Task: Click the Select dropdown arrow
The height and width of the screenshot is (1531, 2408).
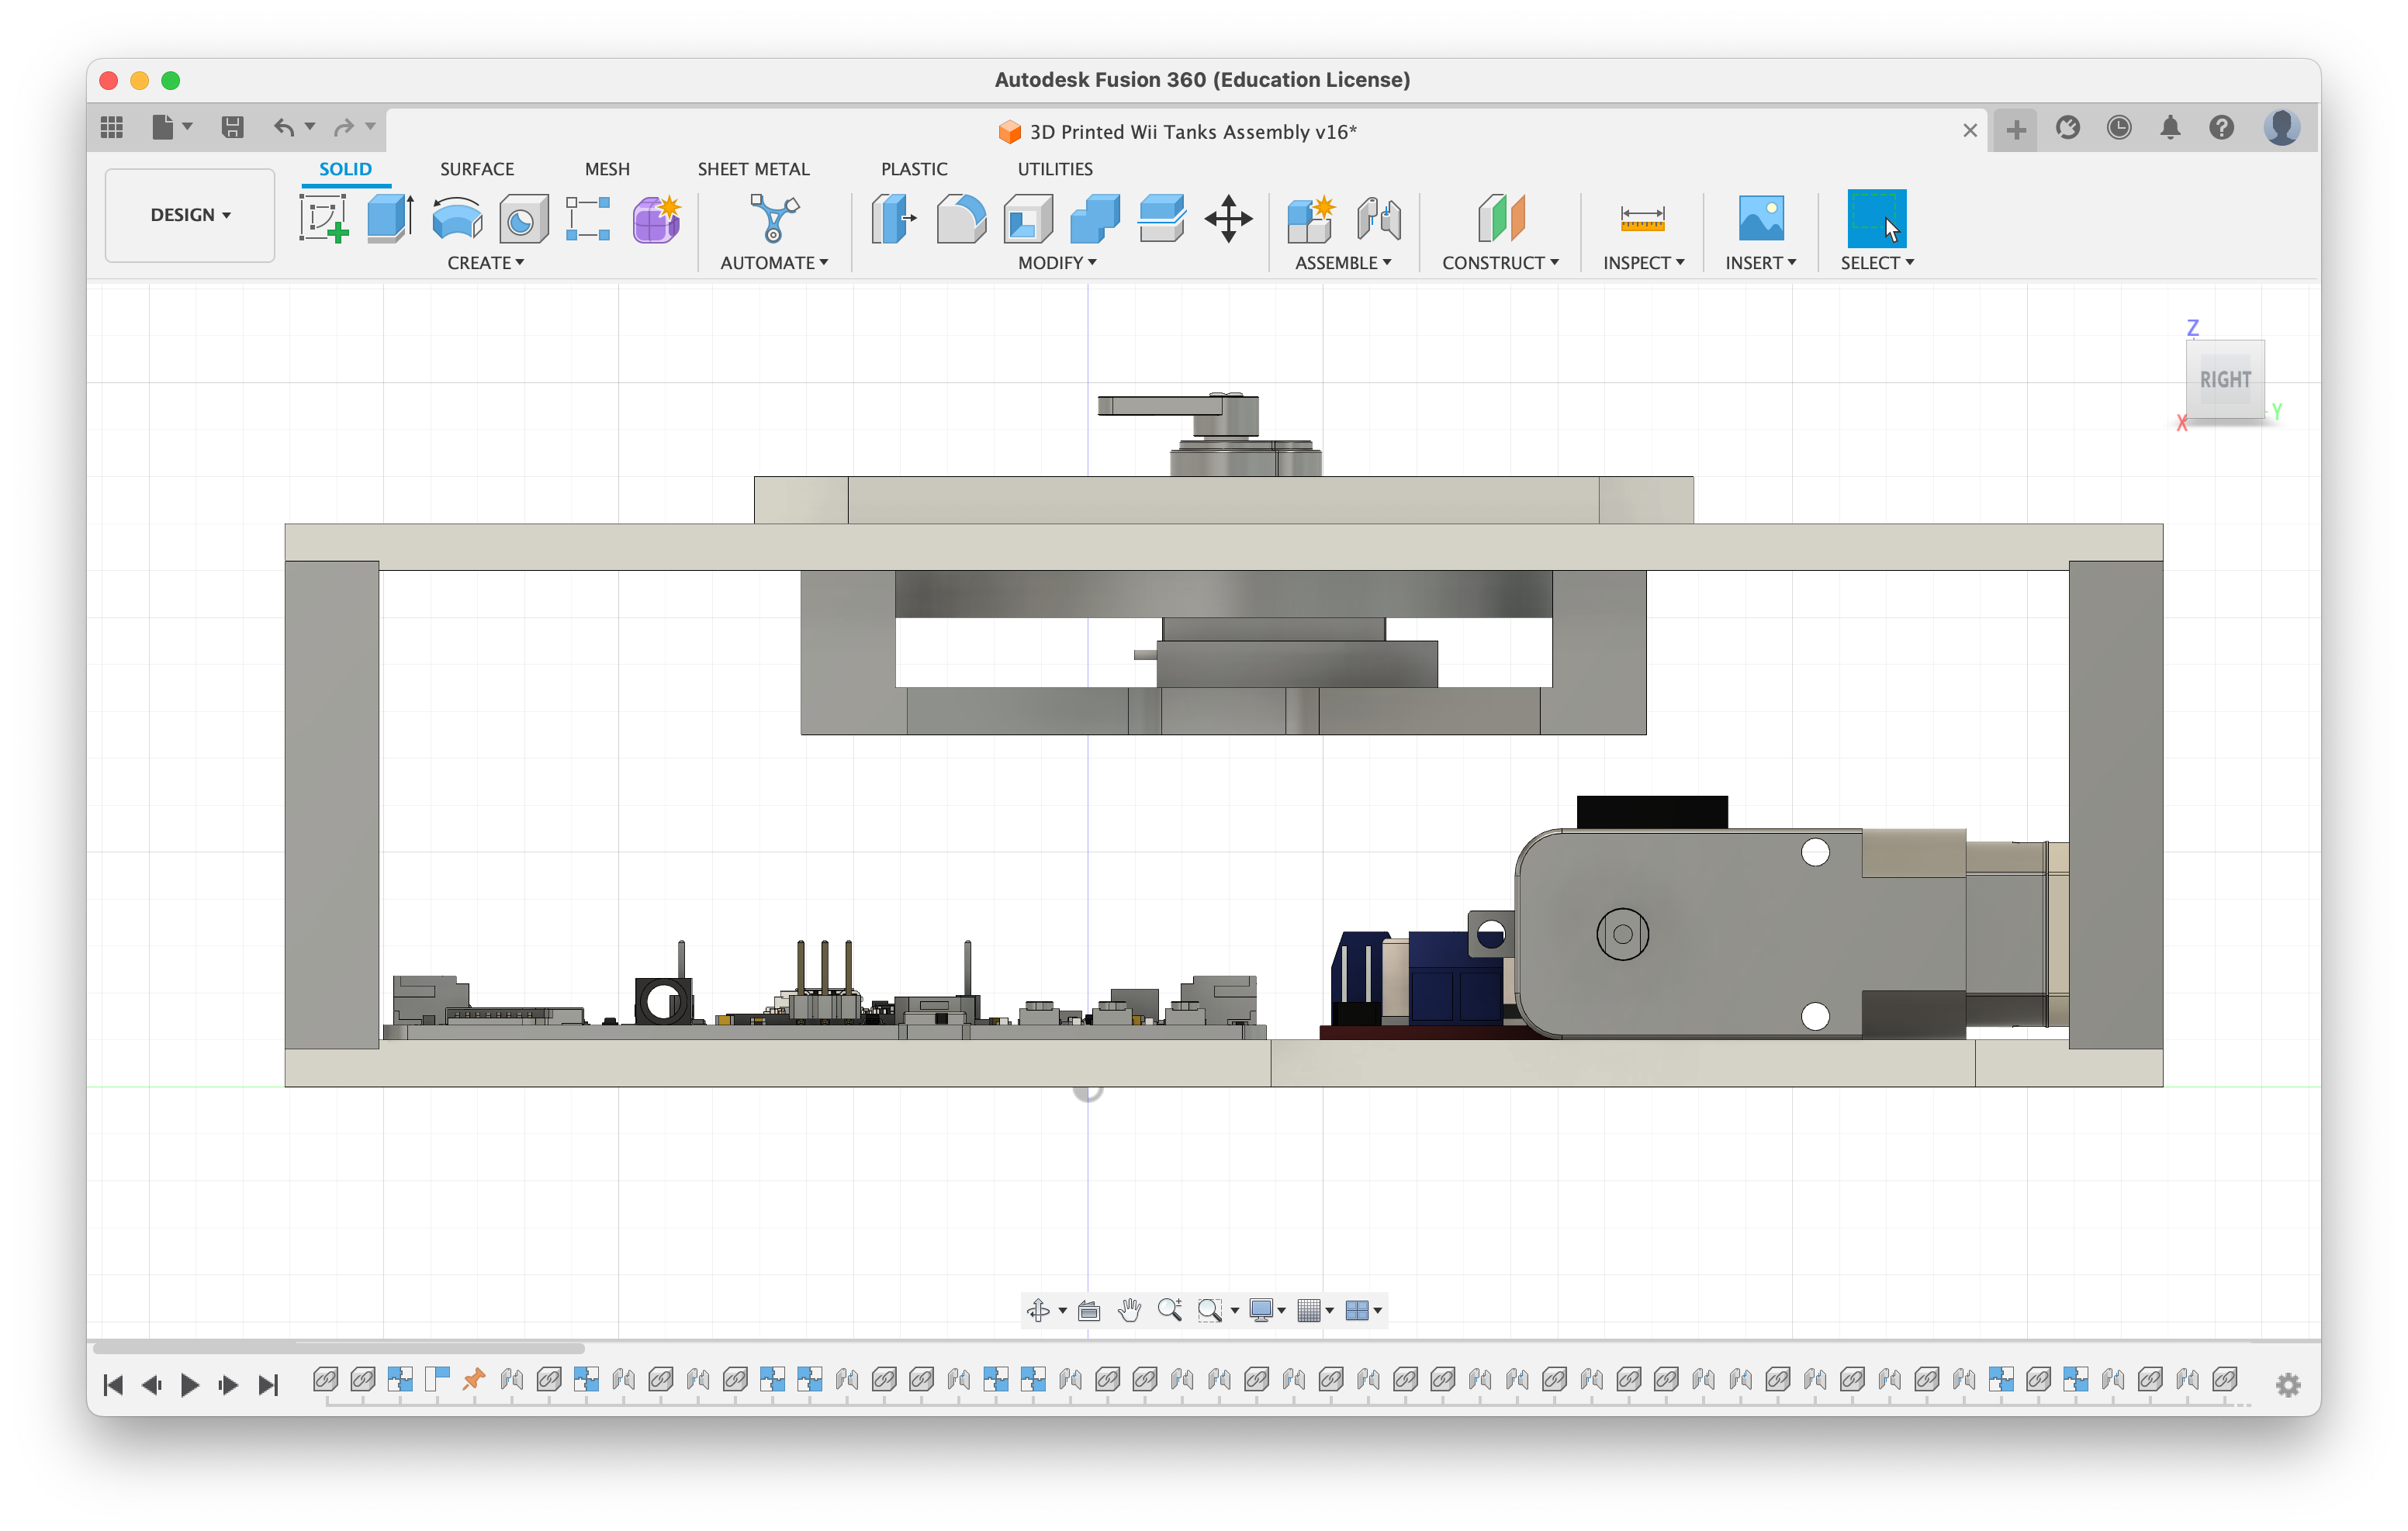Action: click(x=1915, y=263)
